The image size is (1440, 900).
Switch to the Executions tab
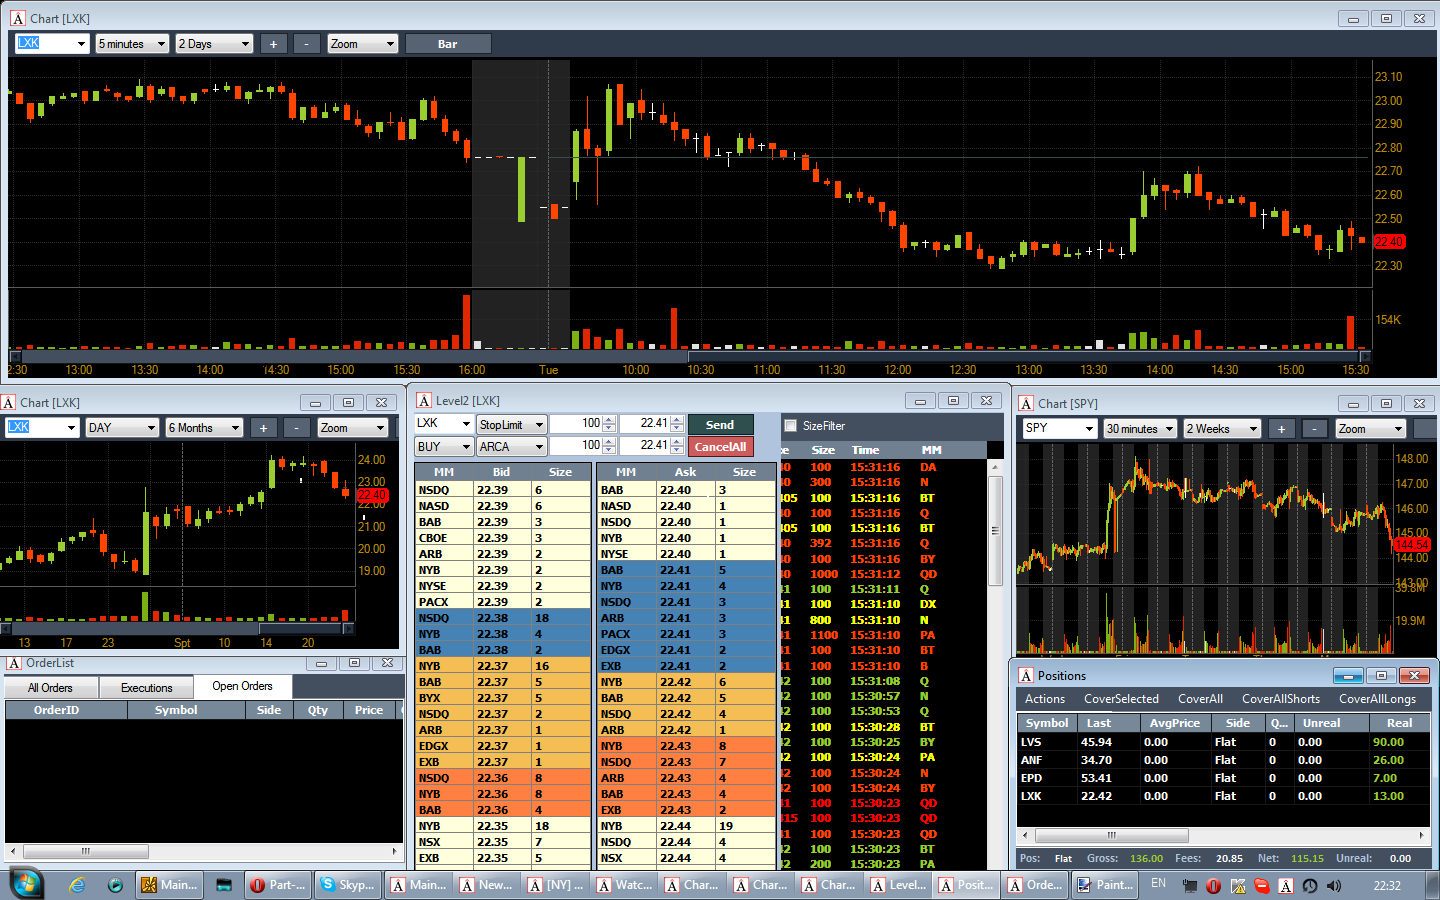click(147, 688)
